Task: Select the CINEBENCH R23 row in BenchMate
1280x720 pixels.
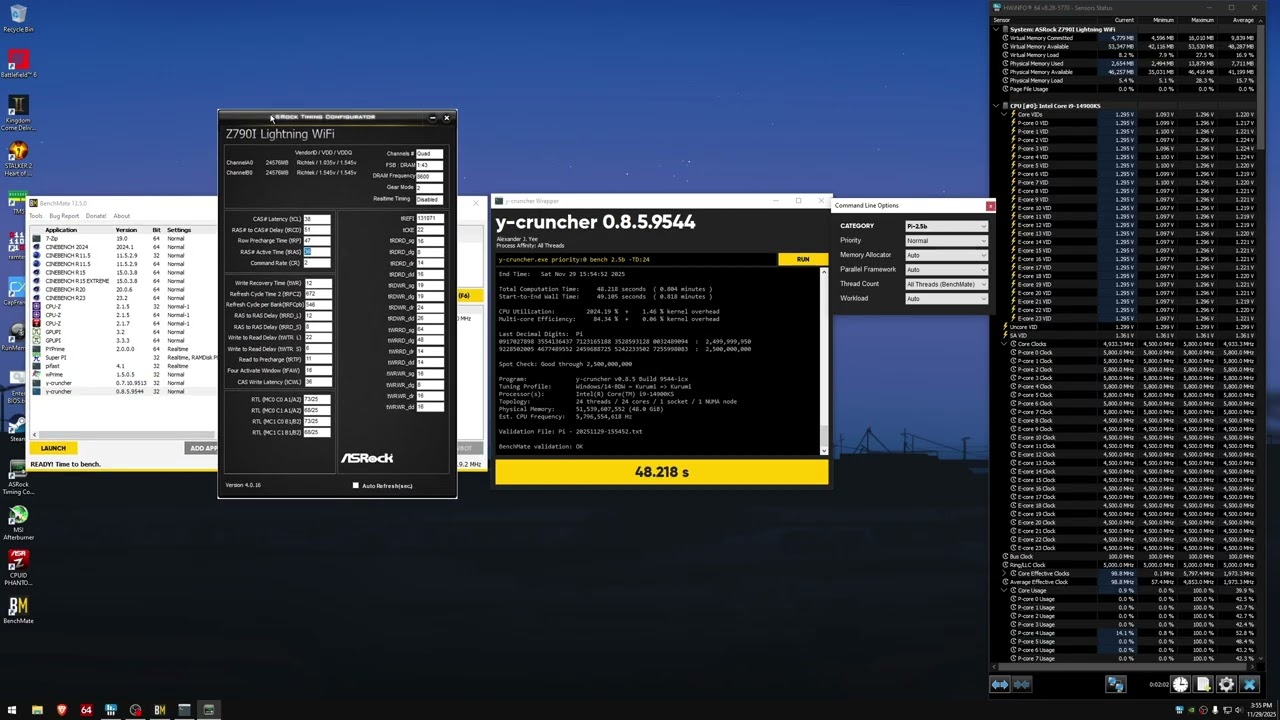Action: (x=124, y=298)
